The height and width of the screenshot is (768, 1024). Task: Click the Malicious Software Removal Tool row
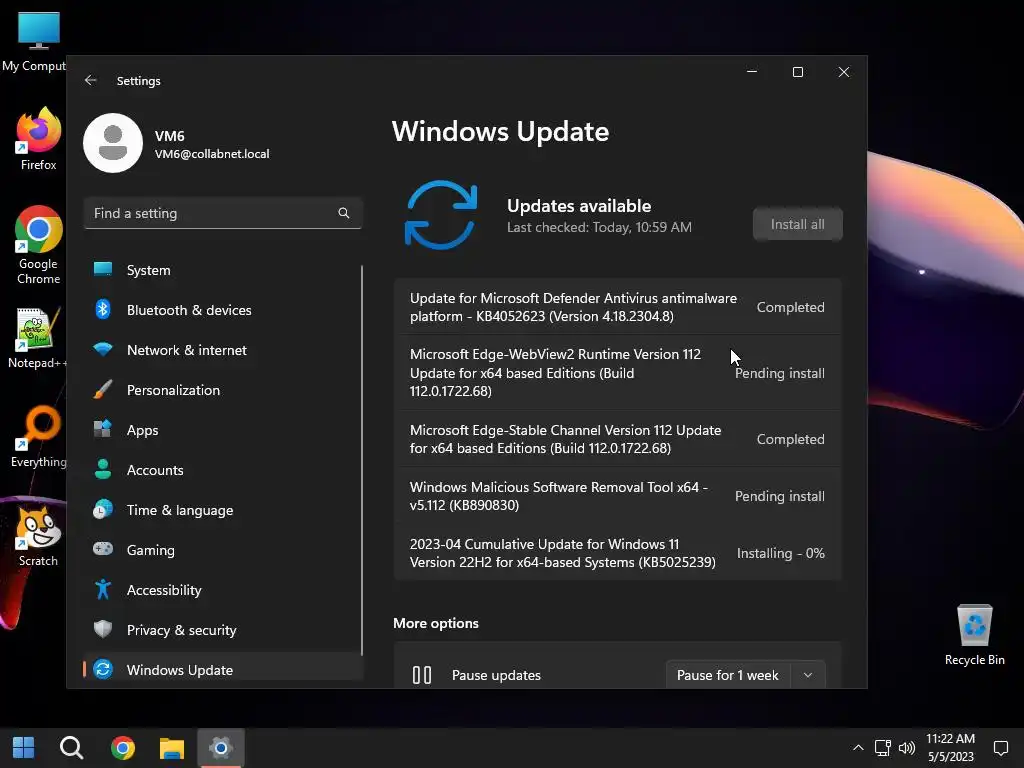[x=617, y=496]
